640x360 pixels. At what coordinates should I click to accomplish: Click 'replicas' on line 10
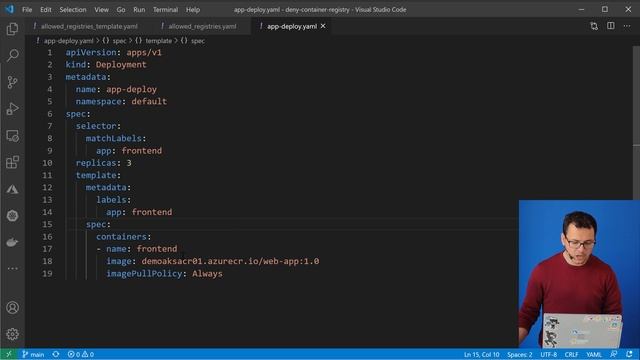click(96, 163)
